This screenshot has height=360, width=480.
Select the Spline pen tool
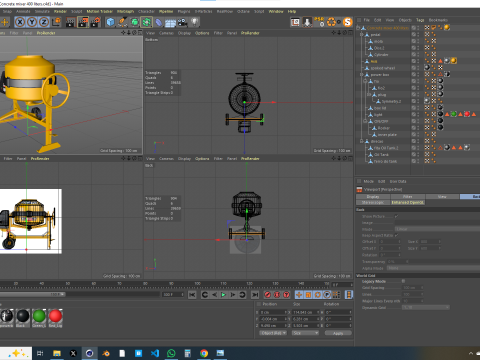pos(122,22)
